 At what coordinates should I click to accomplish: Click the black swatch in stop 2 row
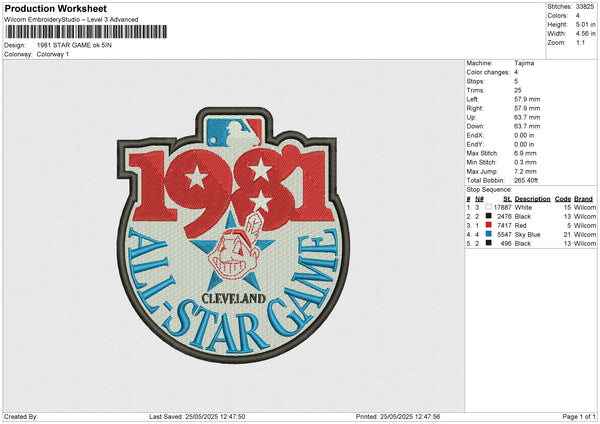click(x=488, y=216)
